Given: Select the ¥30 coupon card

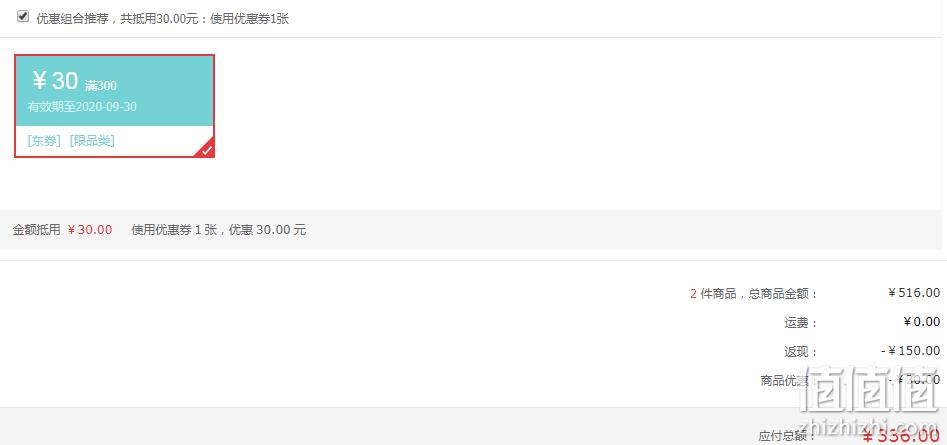Looking at the screenshot, I should (115, 106).
